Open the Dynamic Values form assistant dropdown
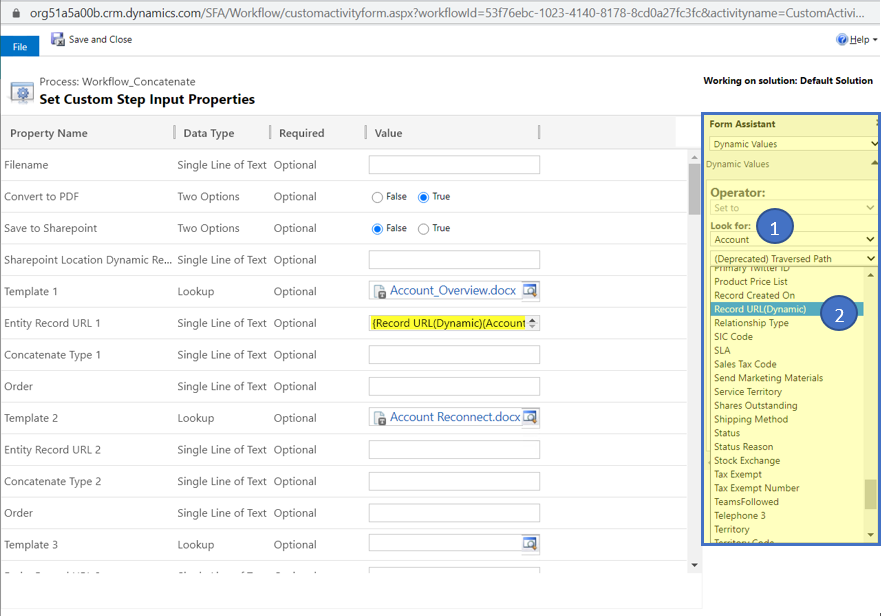Viewport: 881px width, 616px height. pyautogui.click(x=793, y=144)
